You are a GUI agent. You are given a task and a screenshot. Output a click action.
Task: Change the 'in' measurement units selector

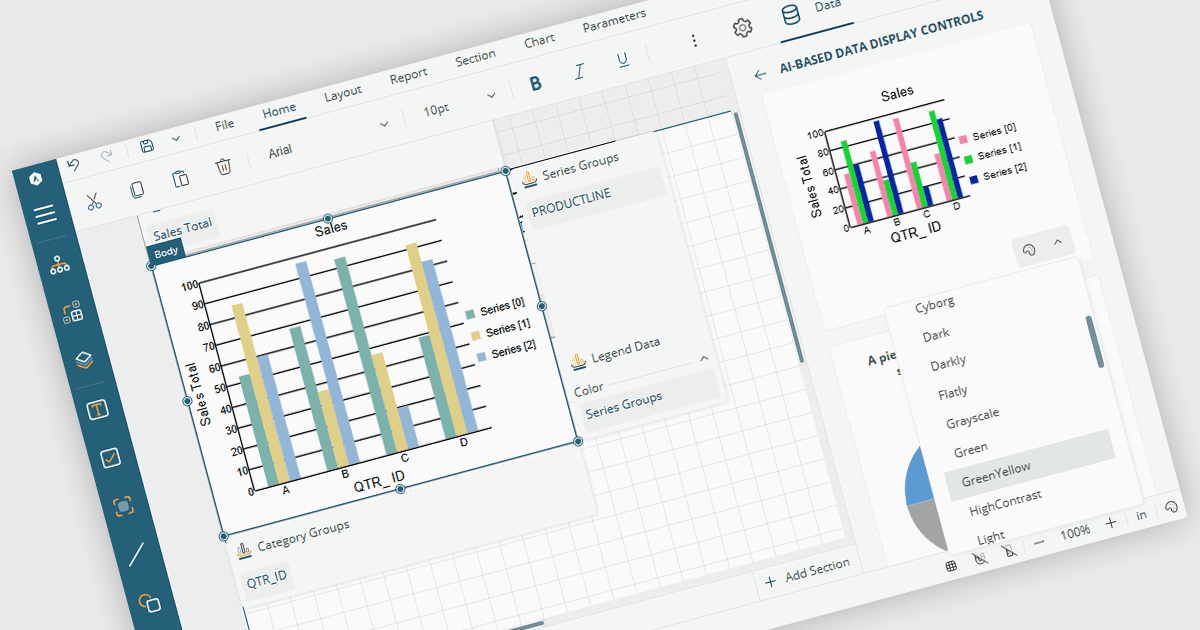coord(1142,515)
